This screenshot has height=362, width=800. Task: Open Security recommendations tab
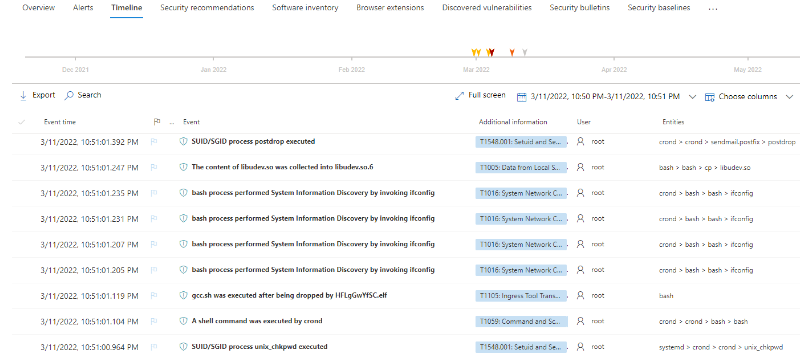(x=207, y=8)
